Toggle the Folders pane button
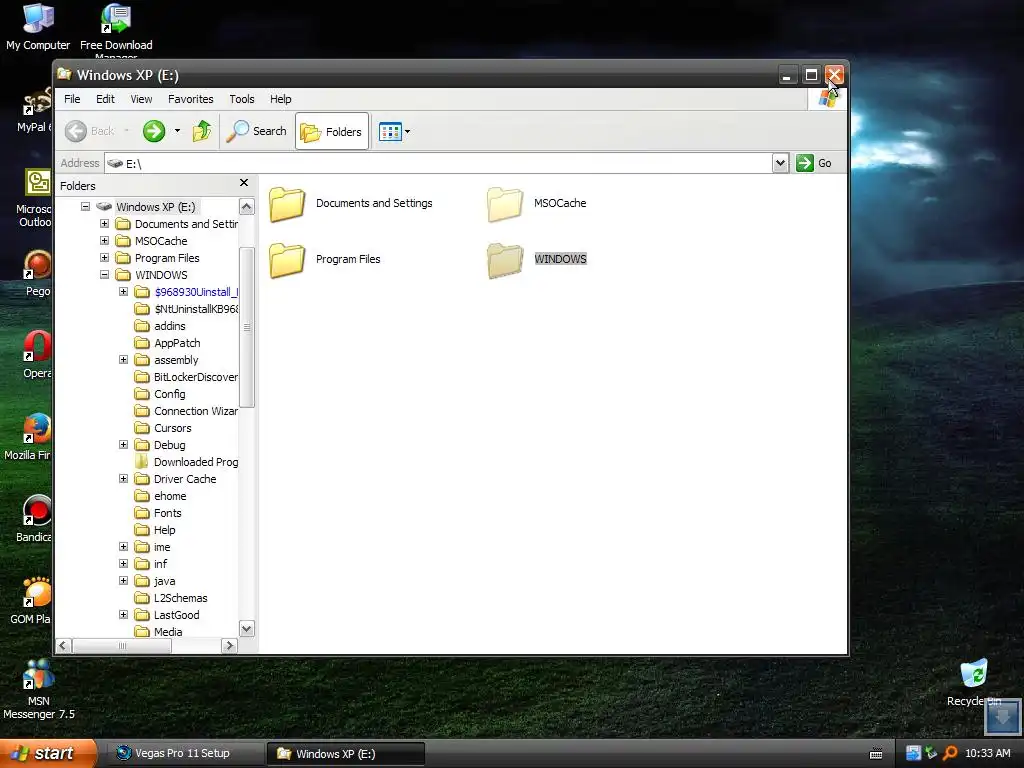Viewport: 1024px width, 768px height. tap(332, 131)
